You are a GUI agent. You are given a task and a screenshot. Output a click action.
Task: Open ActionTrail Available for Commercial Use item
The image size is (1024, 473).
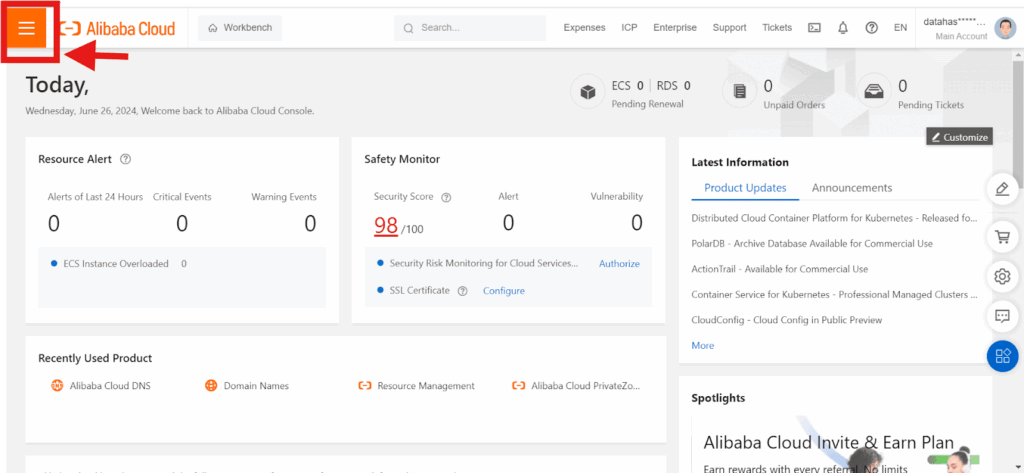tap(780, 269)
